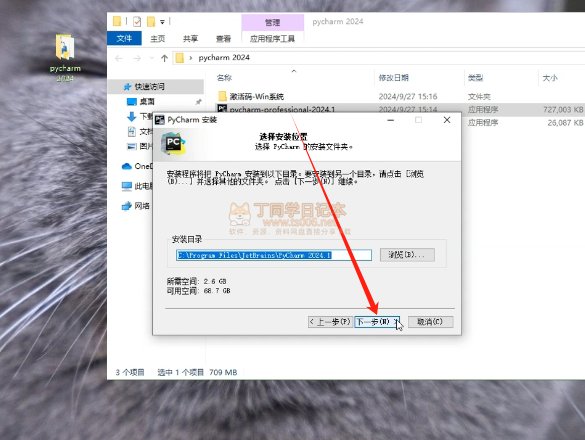
Task: Open 浏览(B)... to choose install folder
Action: coord(407,255)
